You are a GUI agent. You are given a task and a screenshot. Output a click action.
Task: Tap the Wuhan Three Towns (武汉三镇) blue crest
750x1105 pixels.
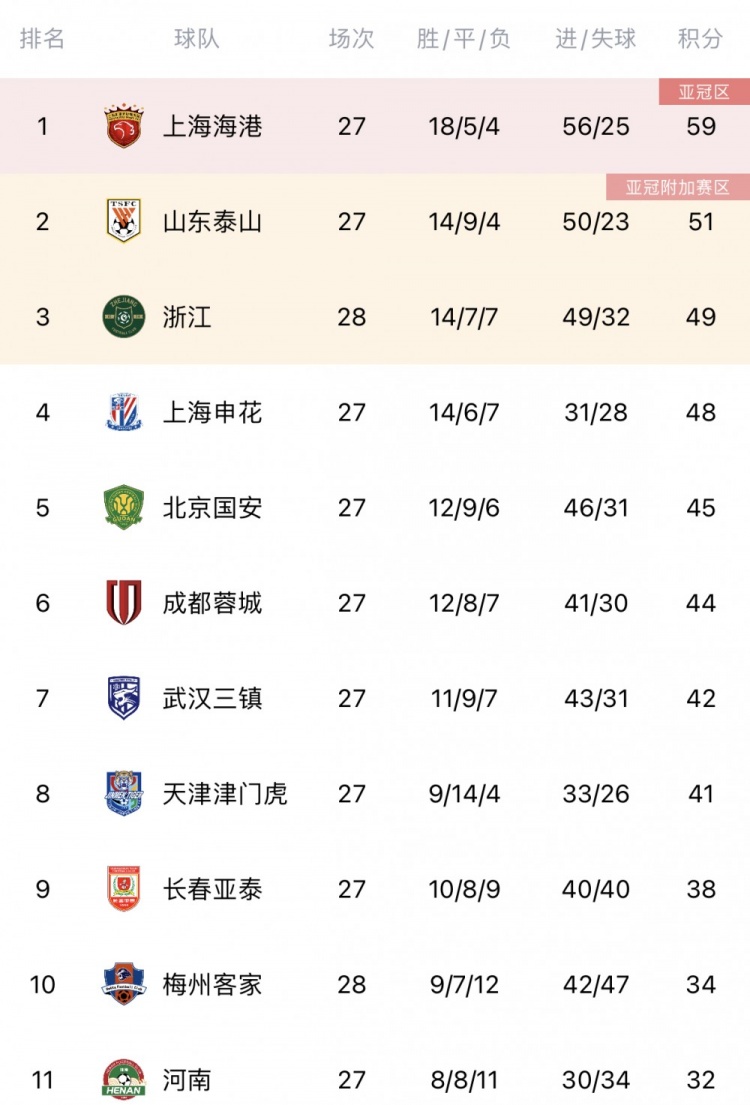tap(124, 698)
